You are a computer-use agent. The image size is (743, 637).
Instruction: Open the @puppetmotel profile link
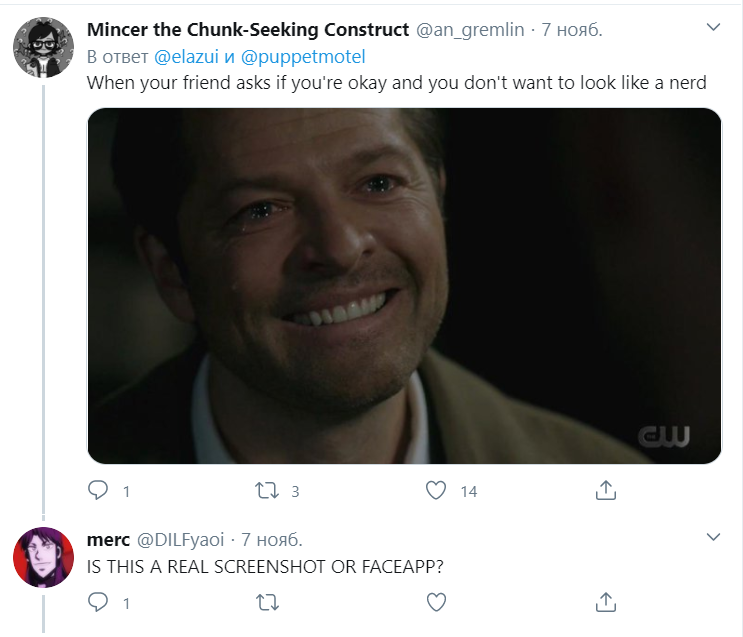pos(303,57)
